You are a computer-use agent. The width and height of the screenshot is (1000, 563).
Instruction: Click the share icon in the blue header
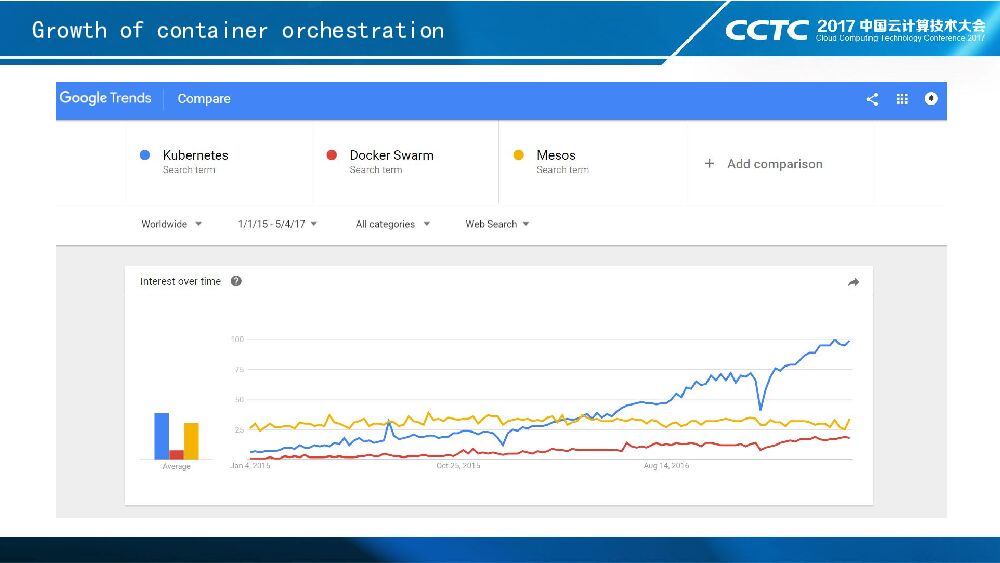point(872,99)
